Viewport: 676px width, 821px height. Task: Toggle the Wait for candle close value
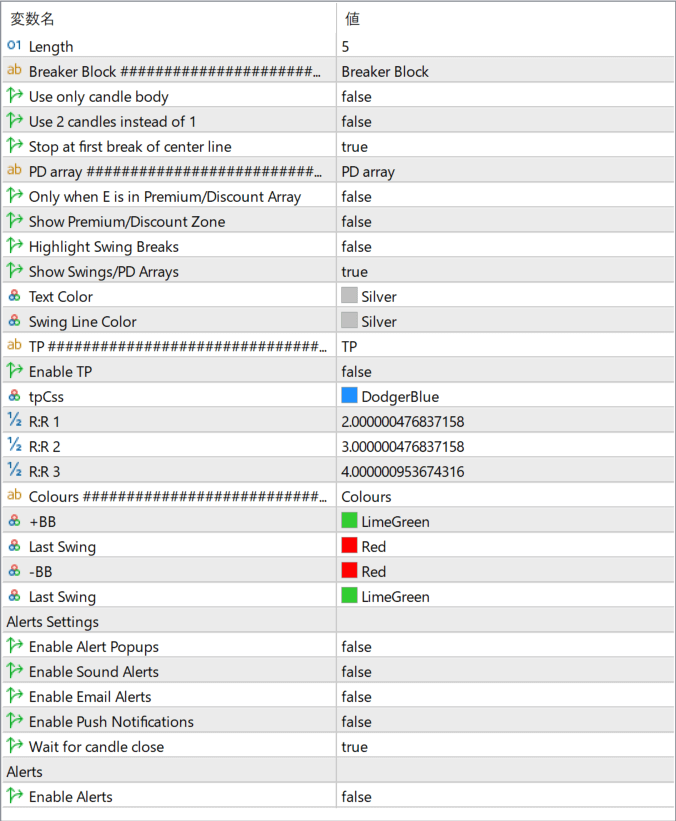tap(355, 746)
